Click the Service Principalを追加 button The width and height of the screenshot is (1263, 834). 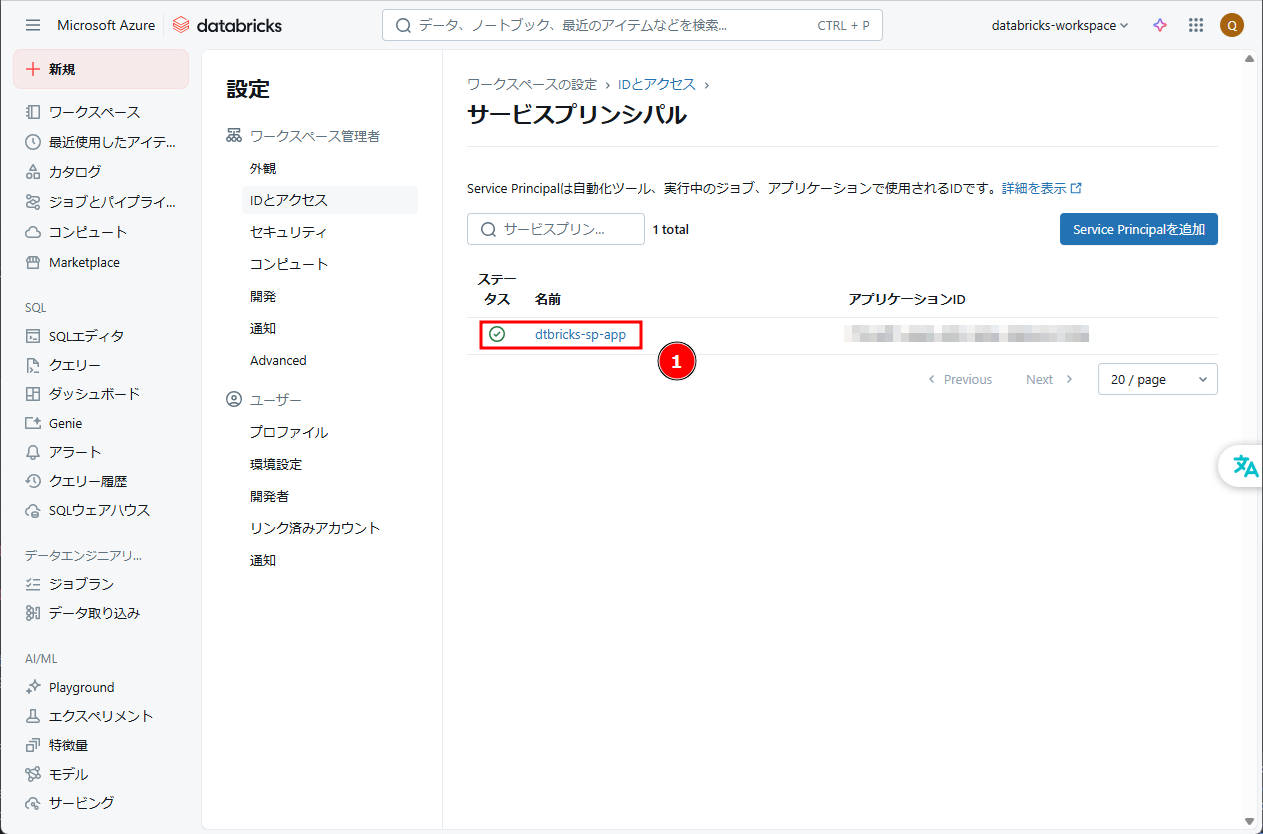click(x=1138, y=229)
